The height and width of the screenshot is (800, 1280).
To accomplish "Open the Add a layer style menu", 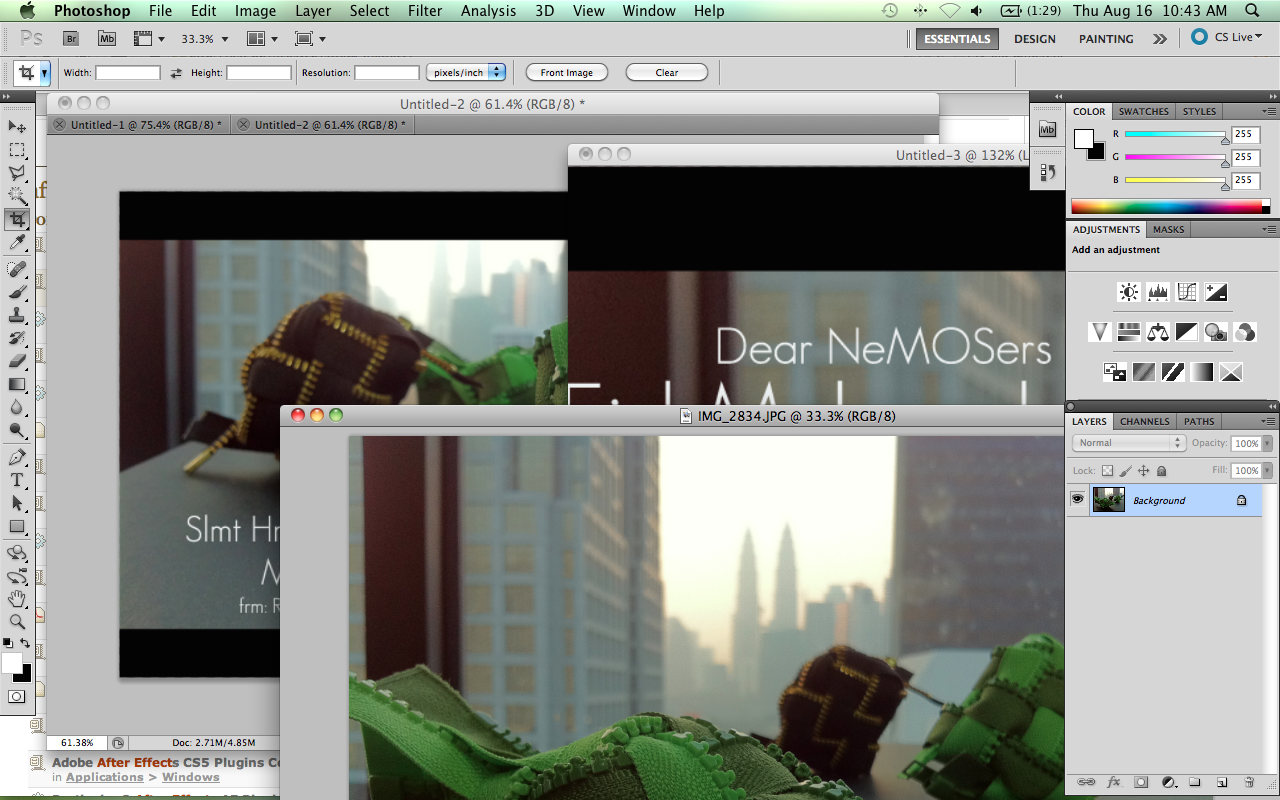I will pos(1113,782).
